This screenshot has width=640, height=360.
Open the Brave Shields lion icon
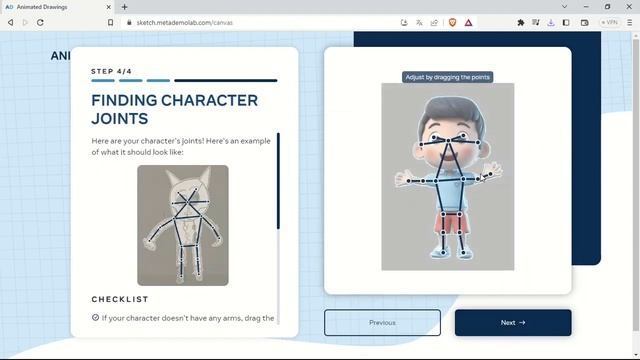[452, 22]
